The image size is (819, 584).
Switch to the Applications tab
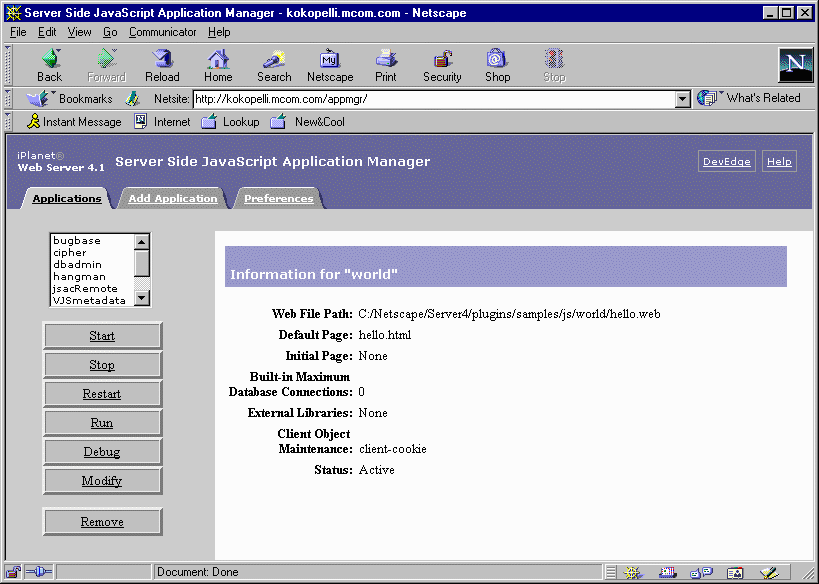67,198
